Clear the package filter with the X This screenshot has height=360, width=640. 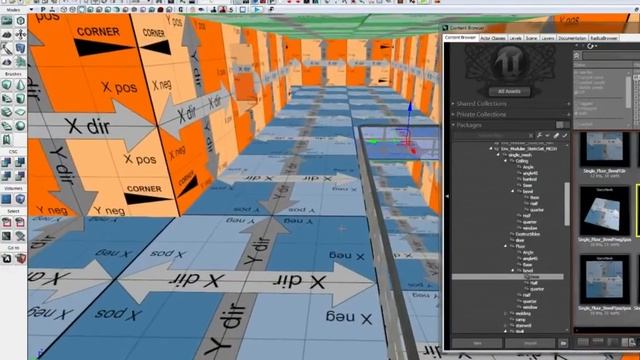(x=531, y=136)
